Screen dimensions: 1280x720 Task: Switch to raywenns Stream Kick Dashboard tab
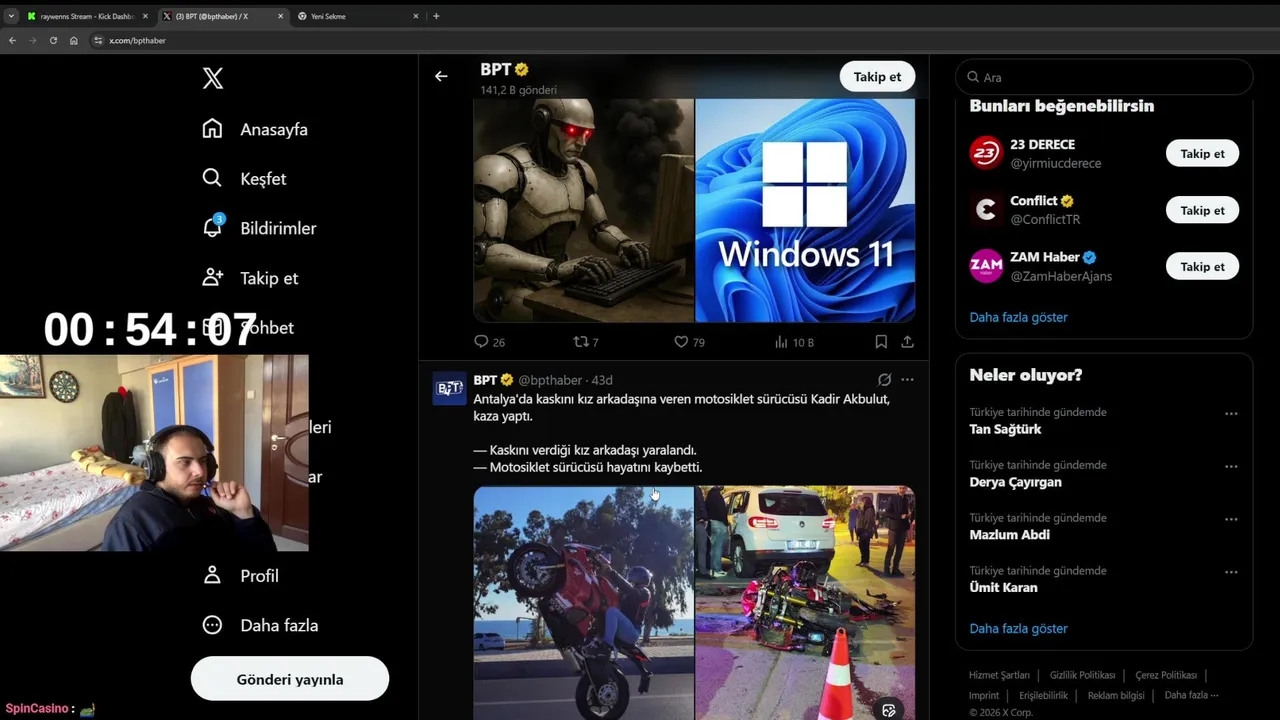pos(88,16)
